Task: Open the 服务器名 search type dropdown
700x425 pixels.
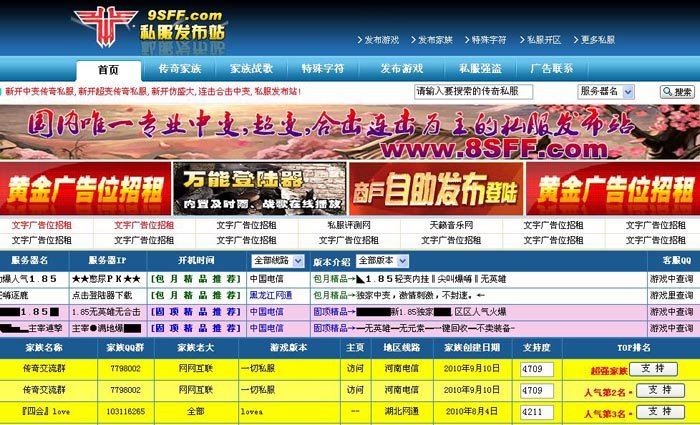Action: tap(613, 91)
